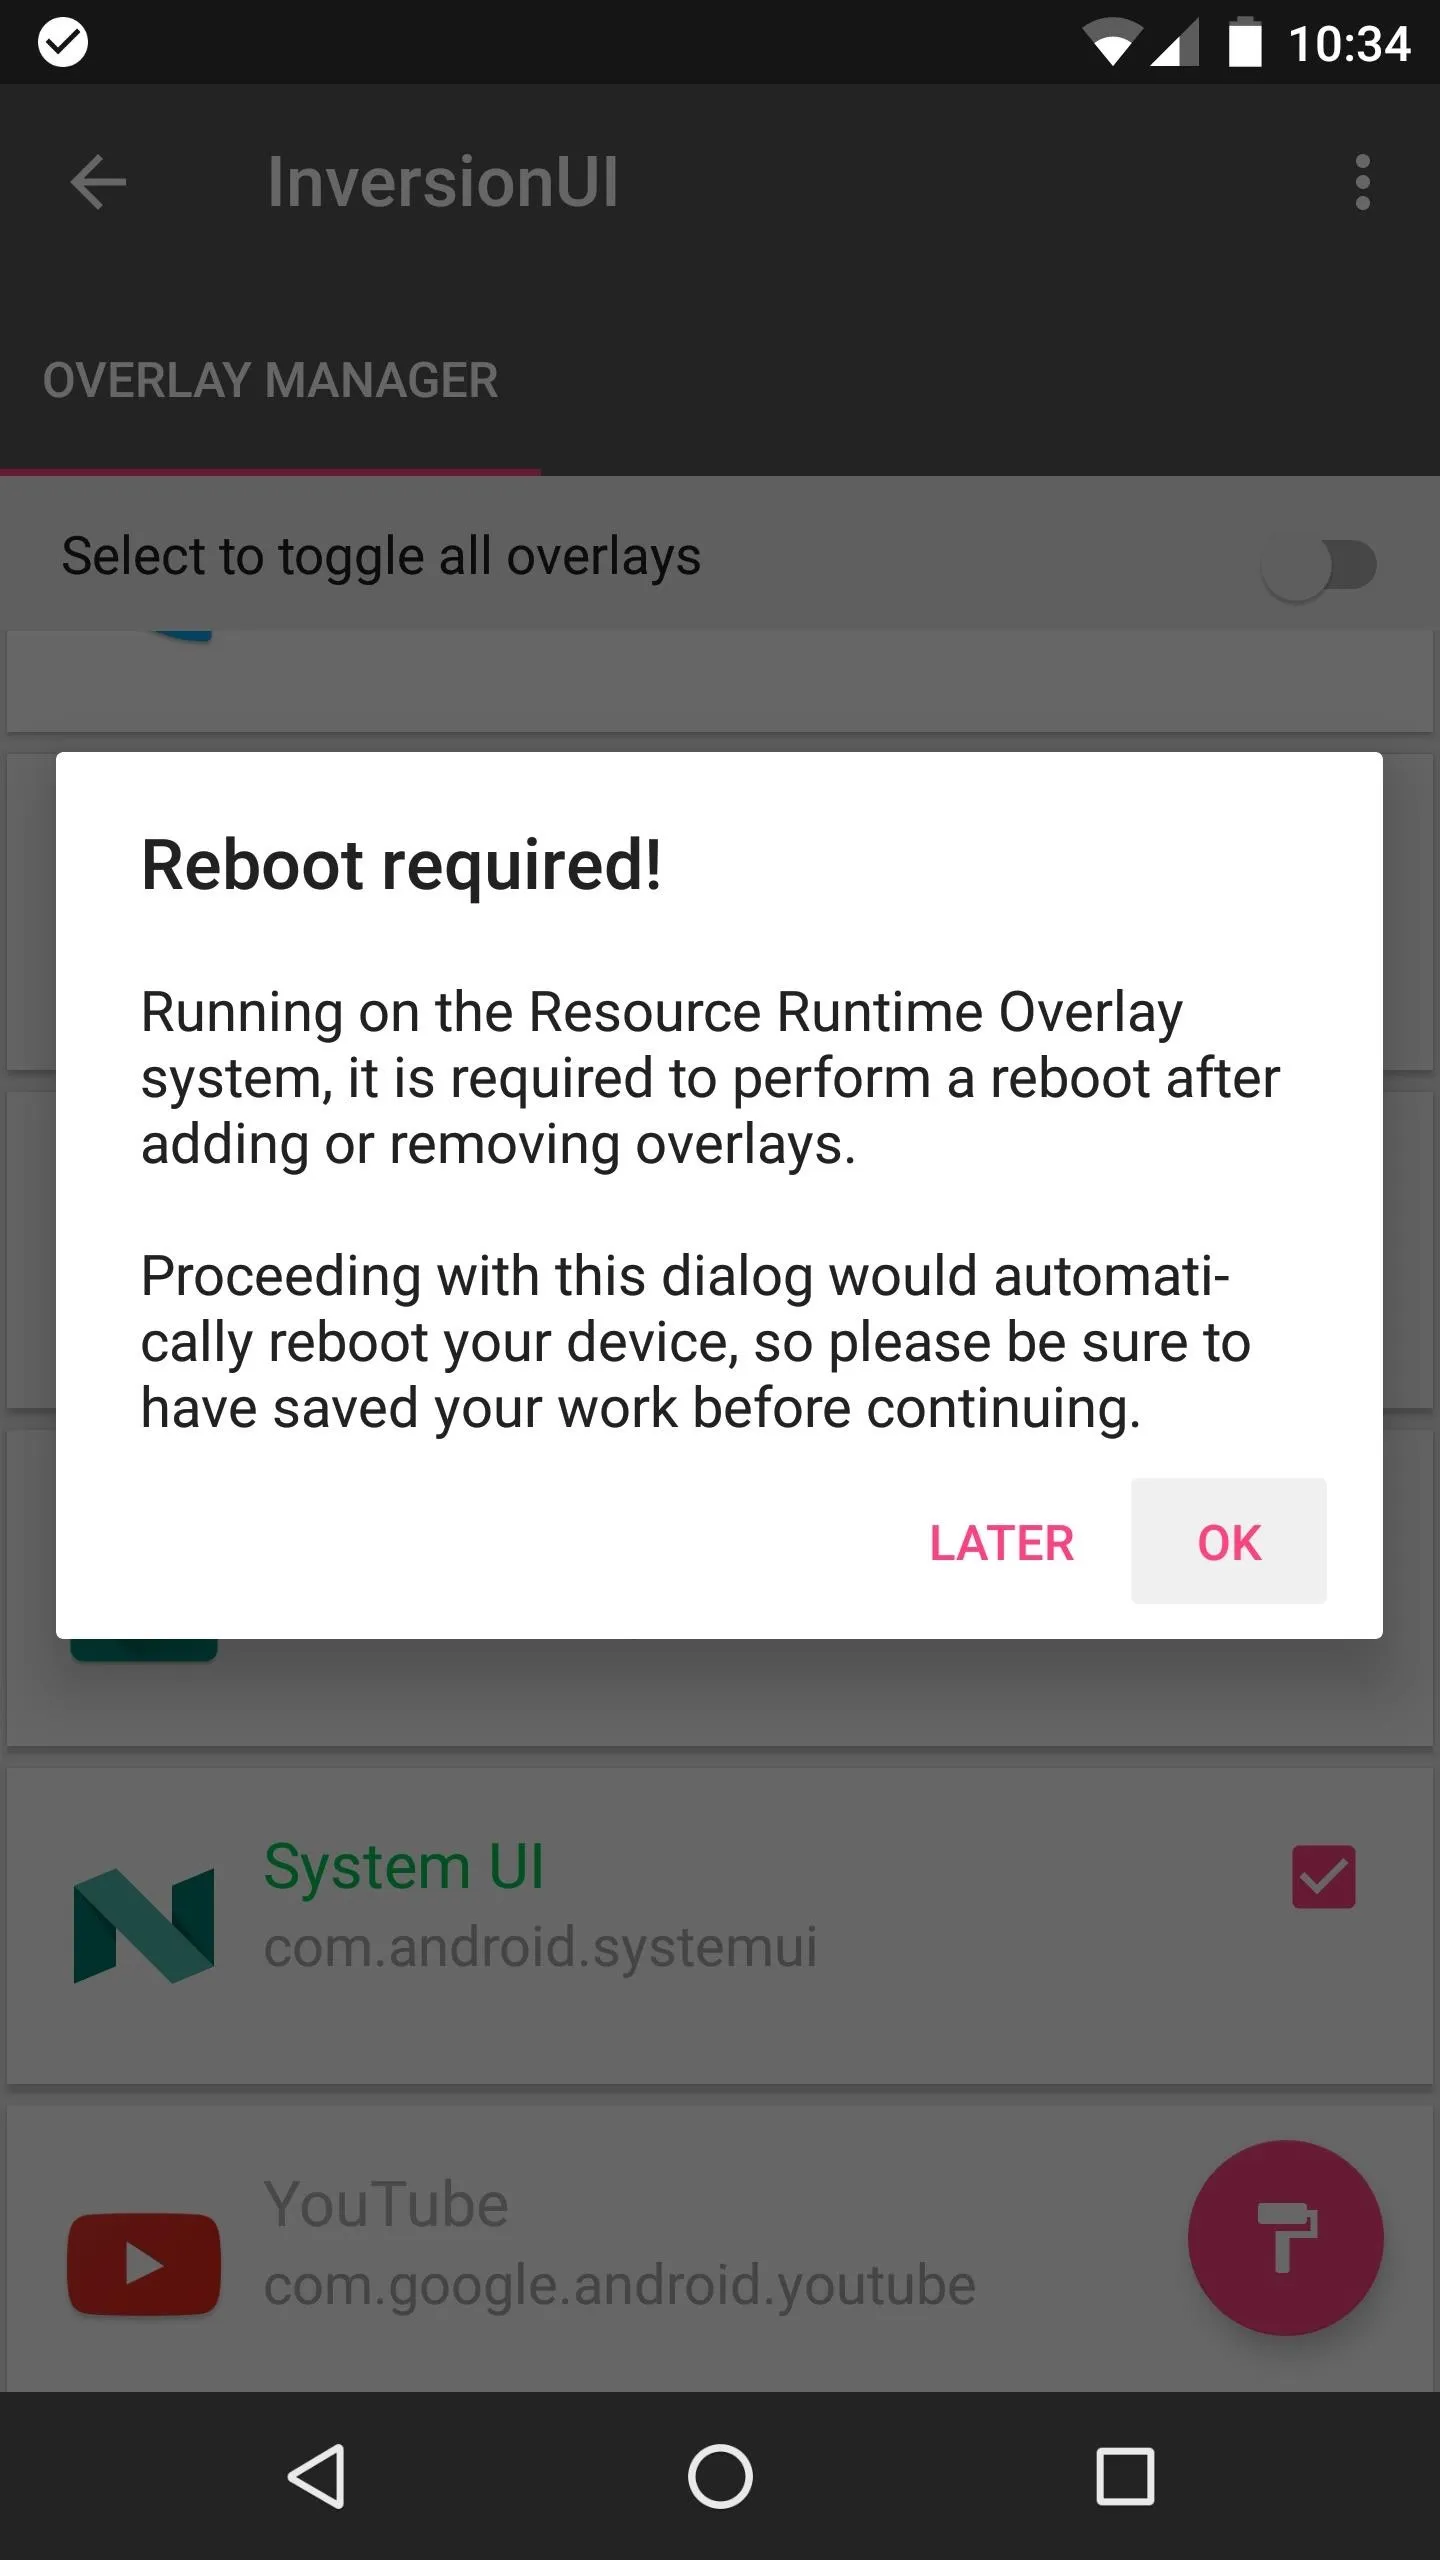The width and height of the screenshot is (1440, 2560).
Task: Tap the back arrow beside InversionUI
Action: coord(99,182)
